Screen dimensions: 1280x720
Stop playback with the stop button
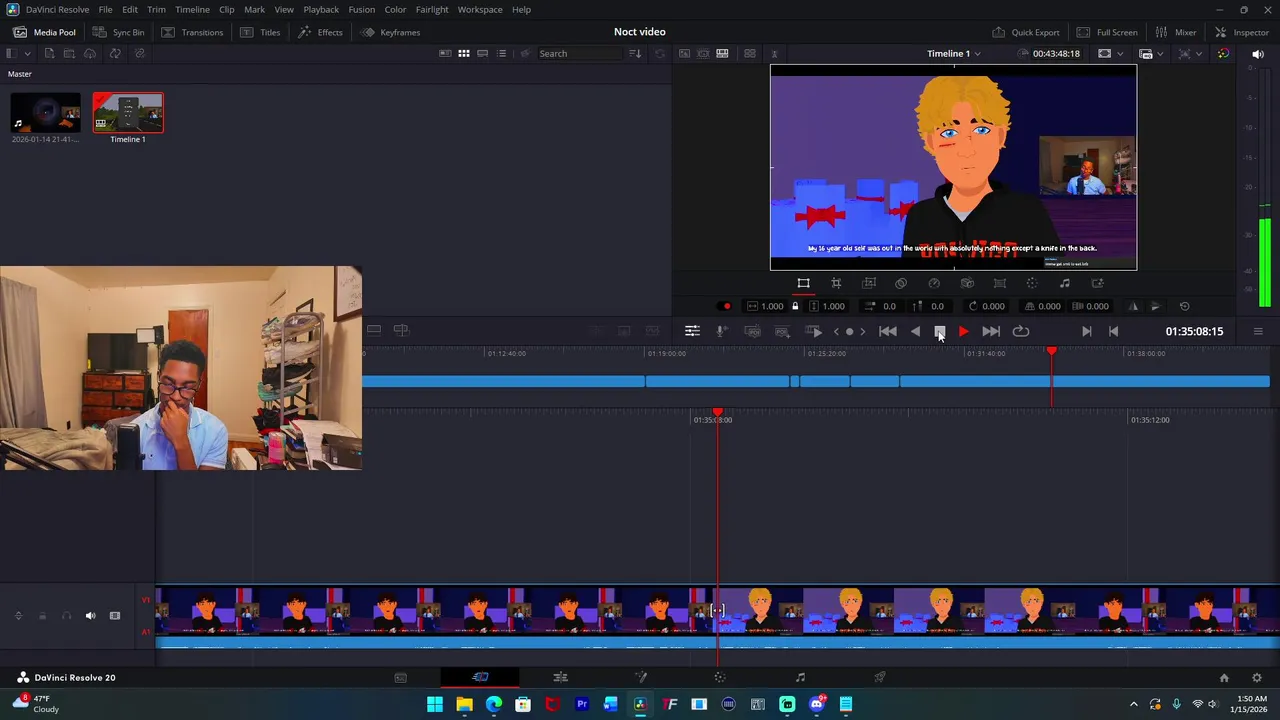coord(940,331)
